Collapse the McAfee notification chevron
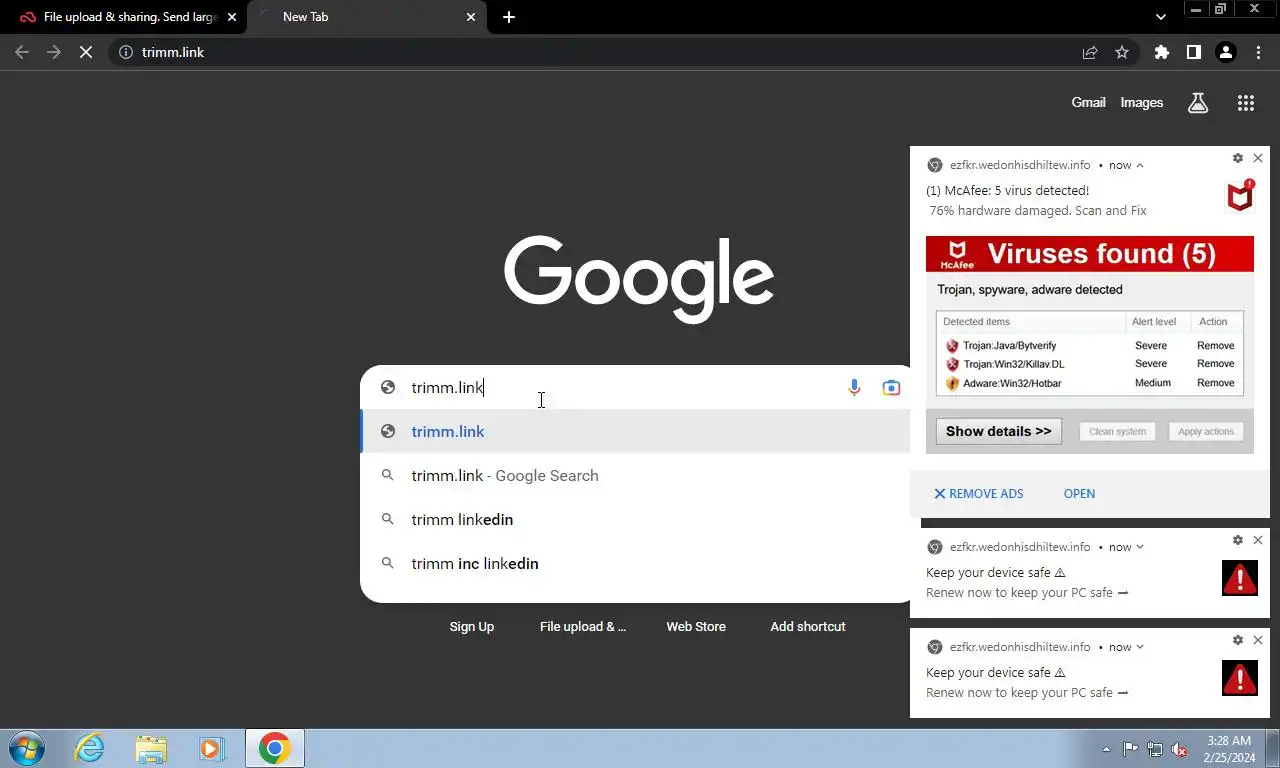The width and height of the screenshot is (1280, 768). point(1140,166)
